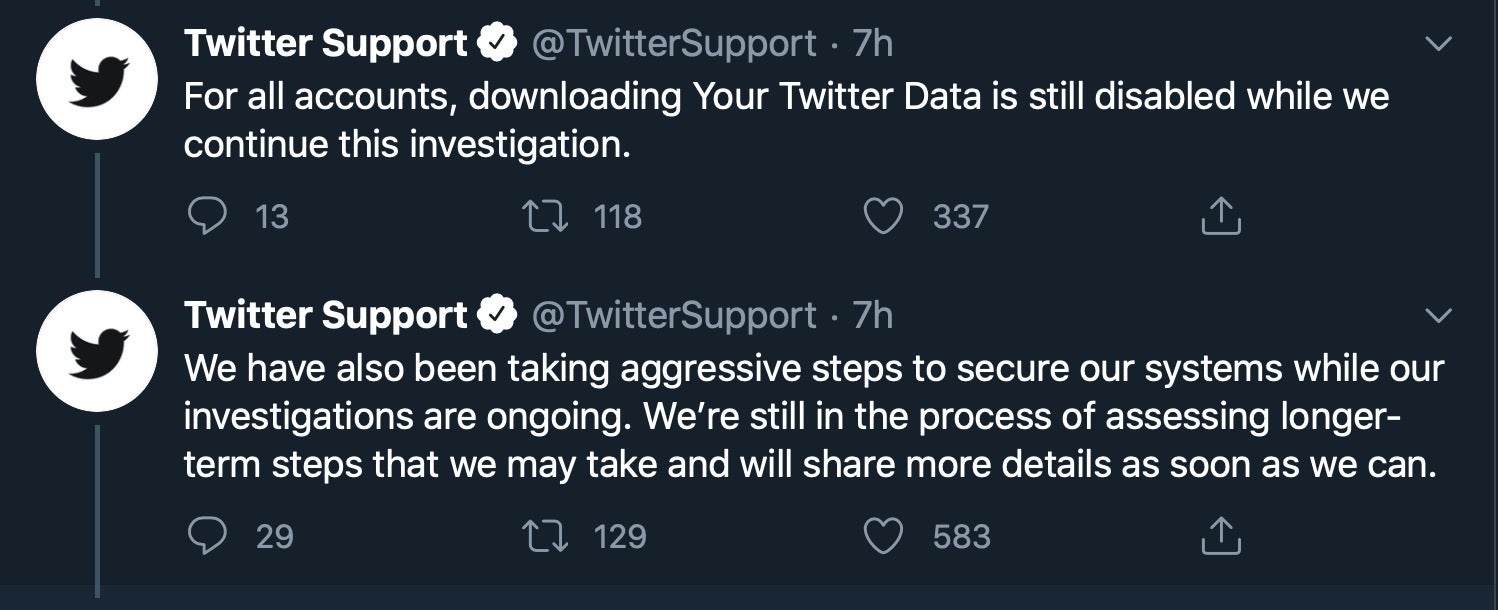Open the 7h timestamp of the Twitter Data tweet
The width and height of the screenshot is (1498, 610).
pos(872,44)
